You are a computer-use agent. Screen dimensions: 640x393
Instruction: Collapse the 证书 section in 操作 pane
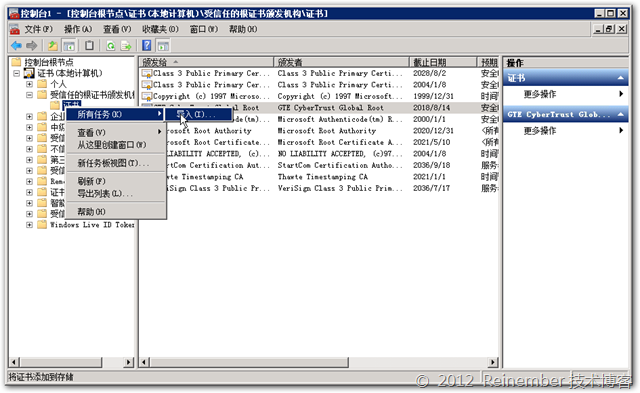[621, 78]
